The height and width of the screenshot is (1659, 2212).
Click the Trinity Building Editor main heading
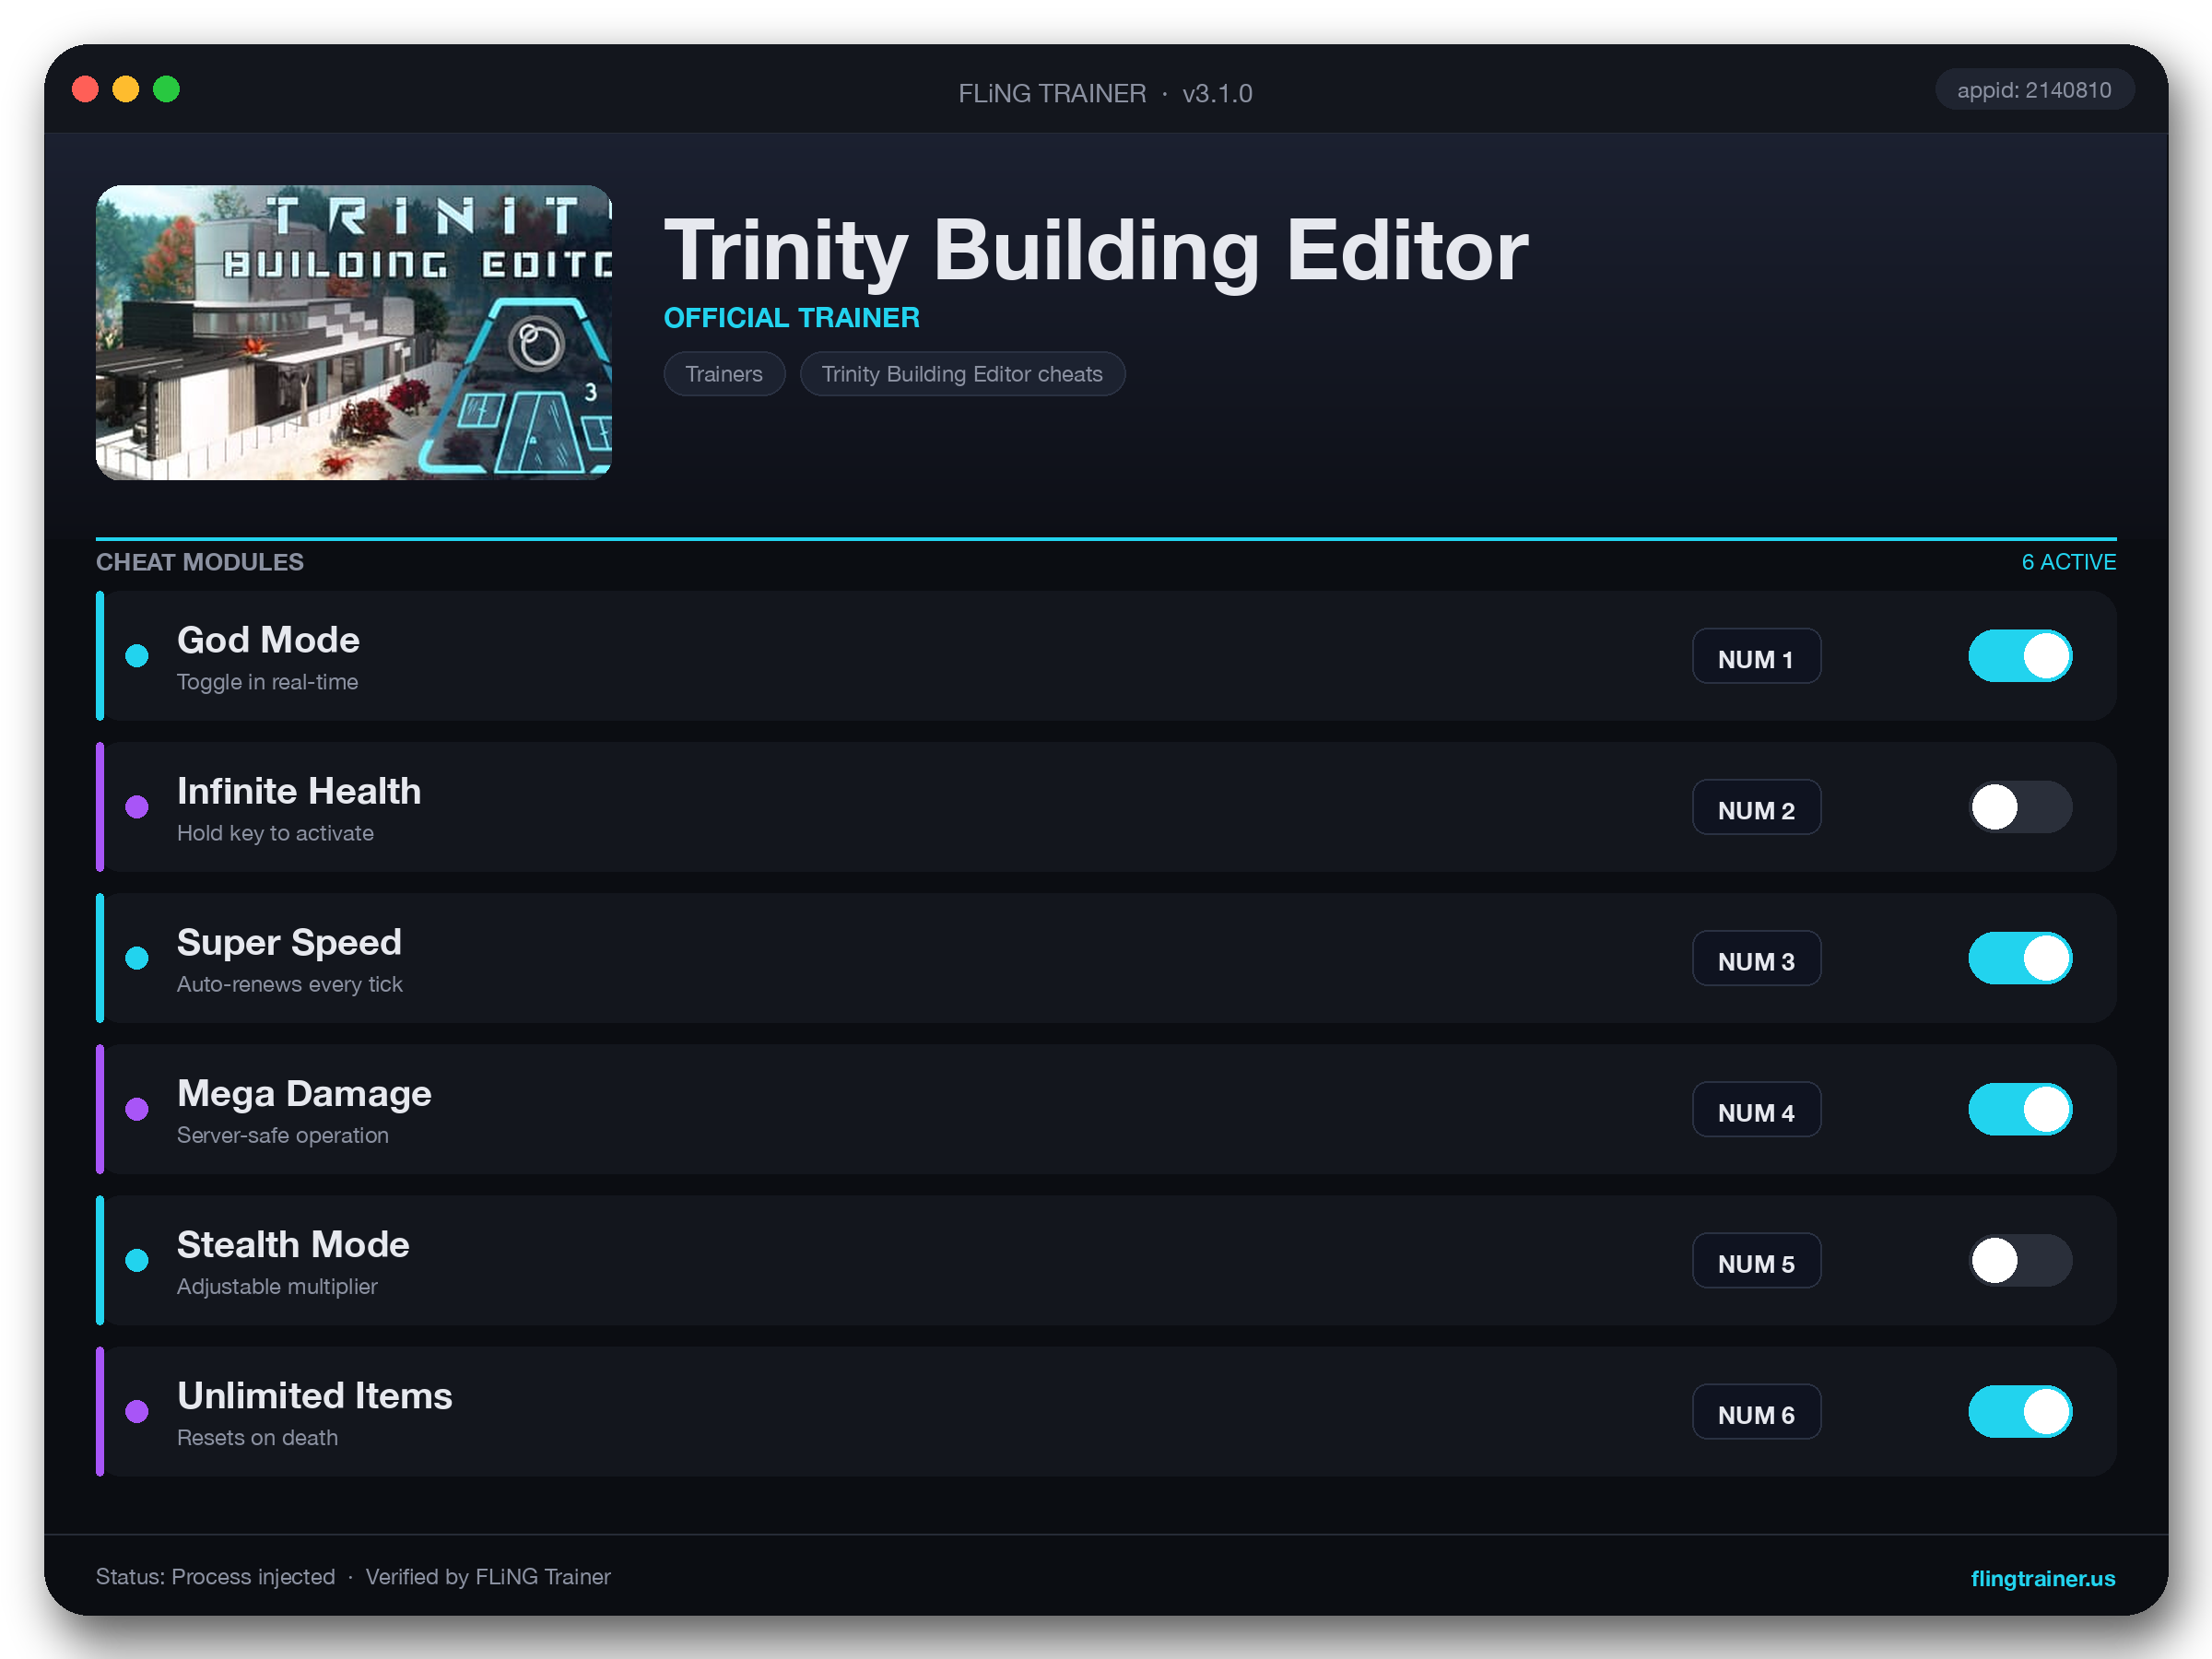(1096, 250)
